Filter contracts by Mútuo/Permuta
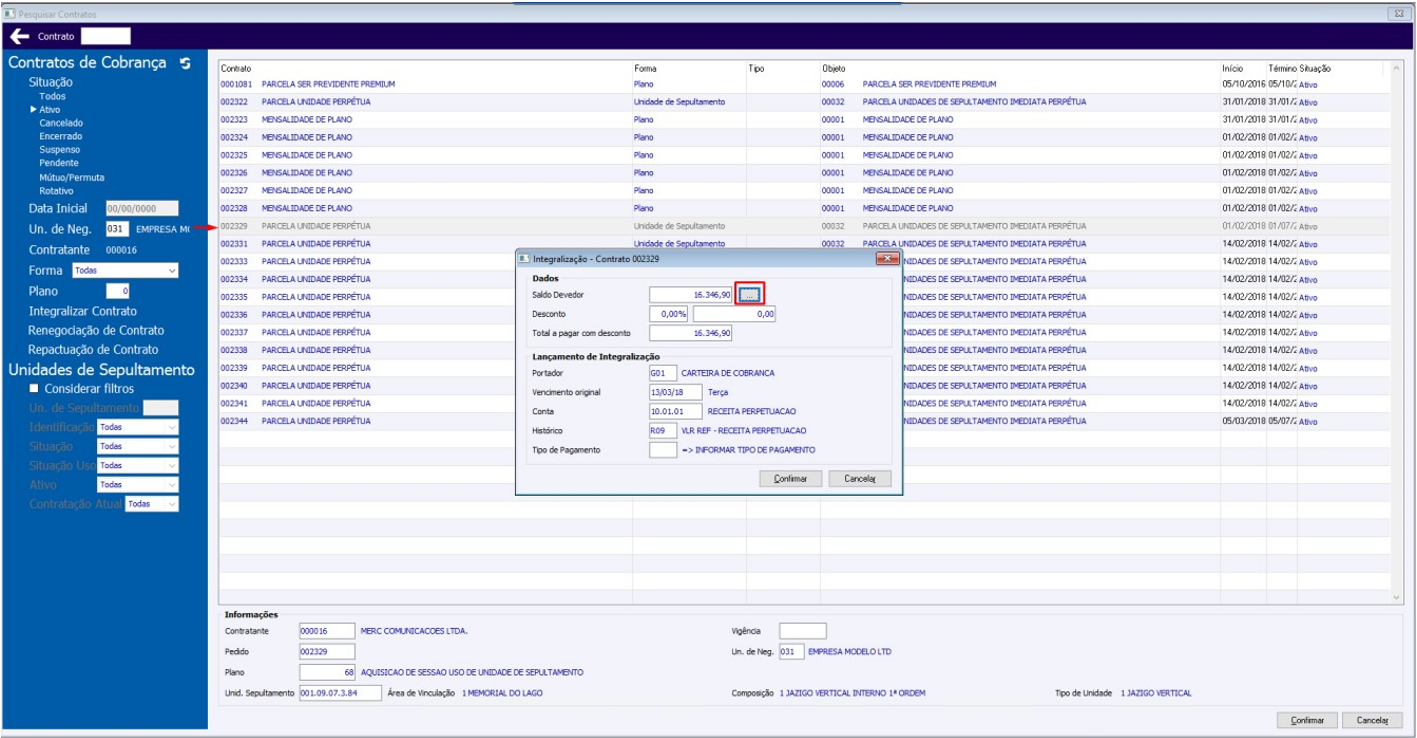 (x=70, y=177)
